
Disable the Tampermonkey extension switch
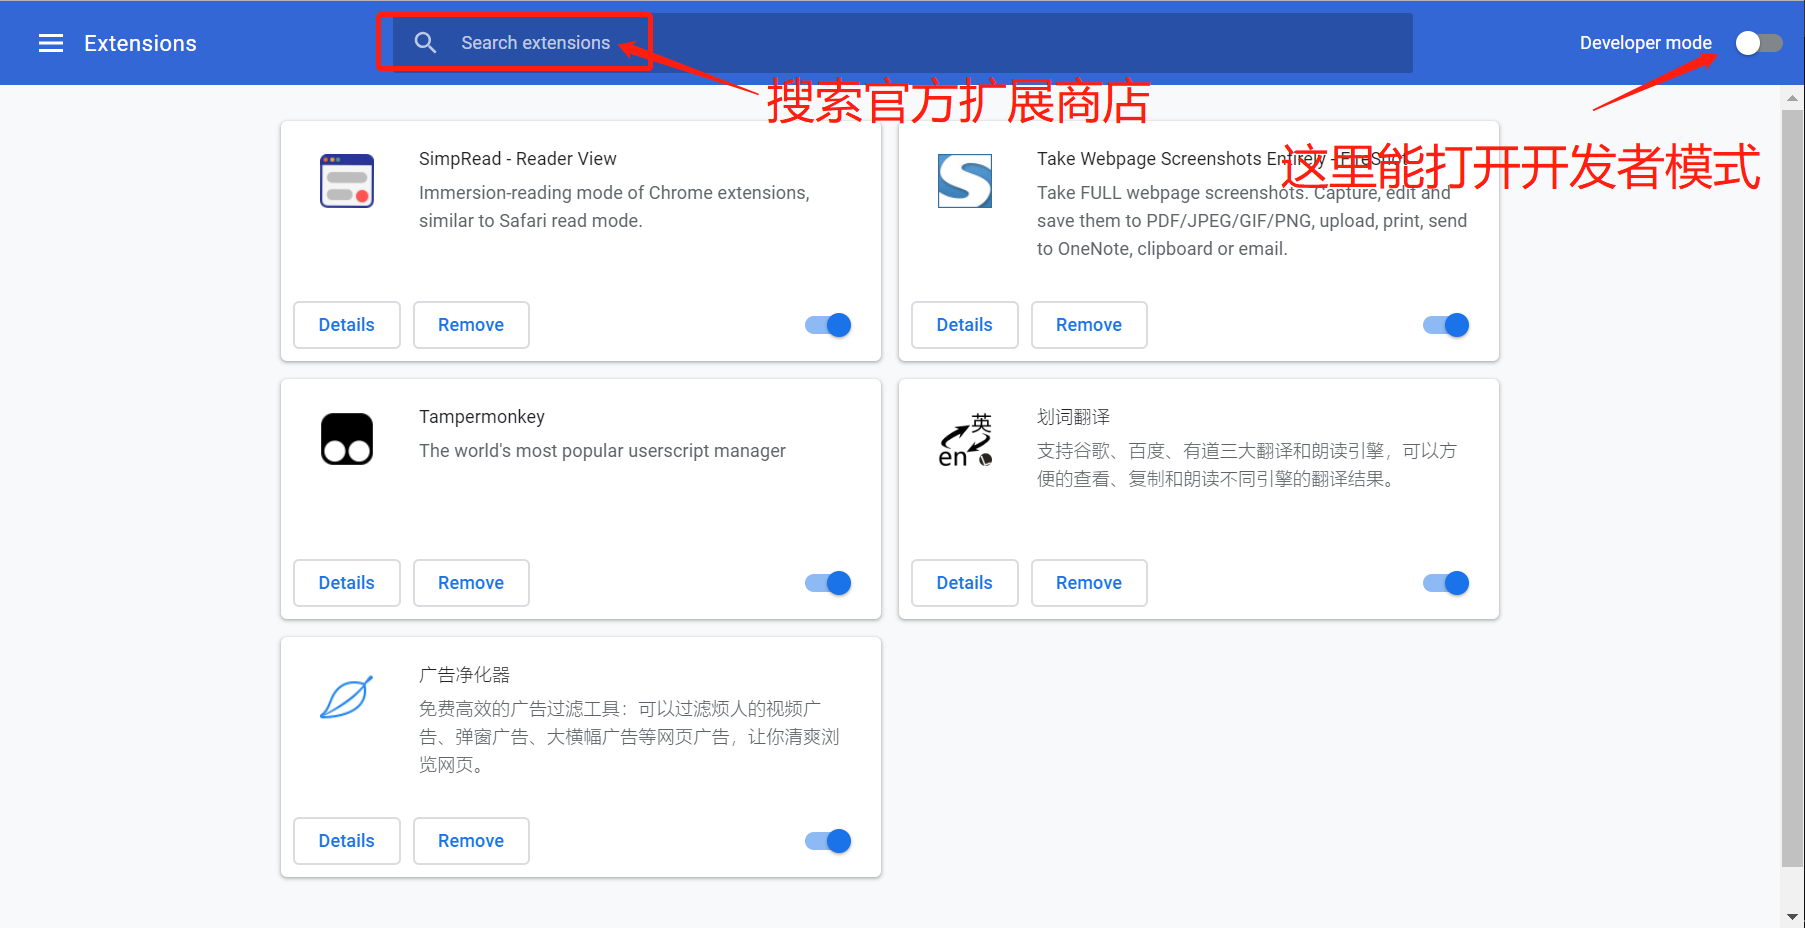coord(828,583)
